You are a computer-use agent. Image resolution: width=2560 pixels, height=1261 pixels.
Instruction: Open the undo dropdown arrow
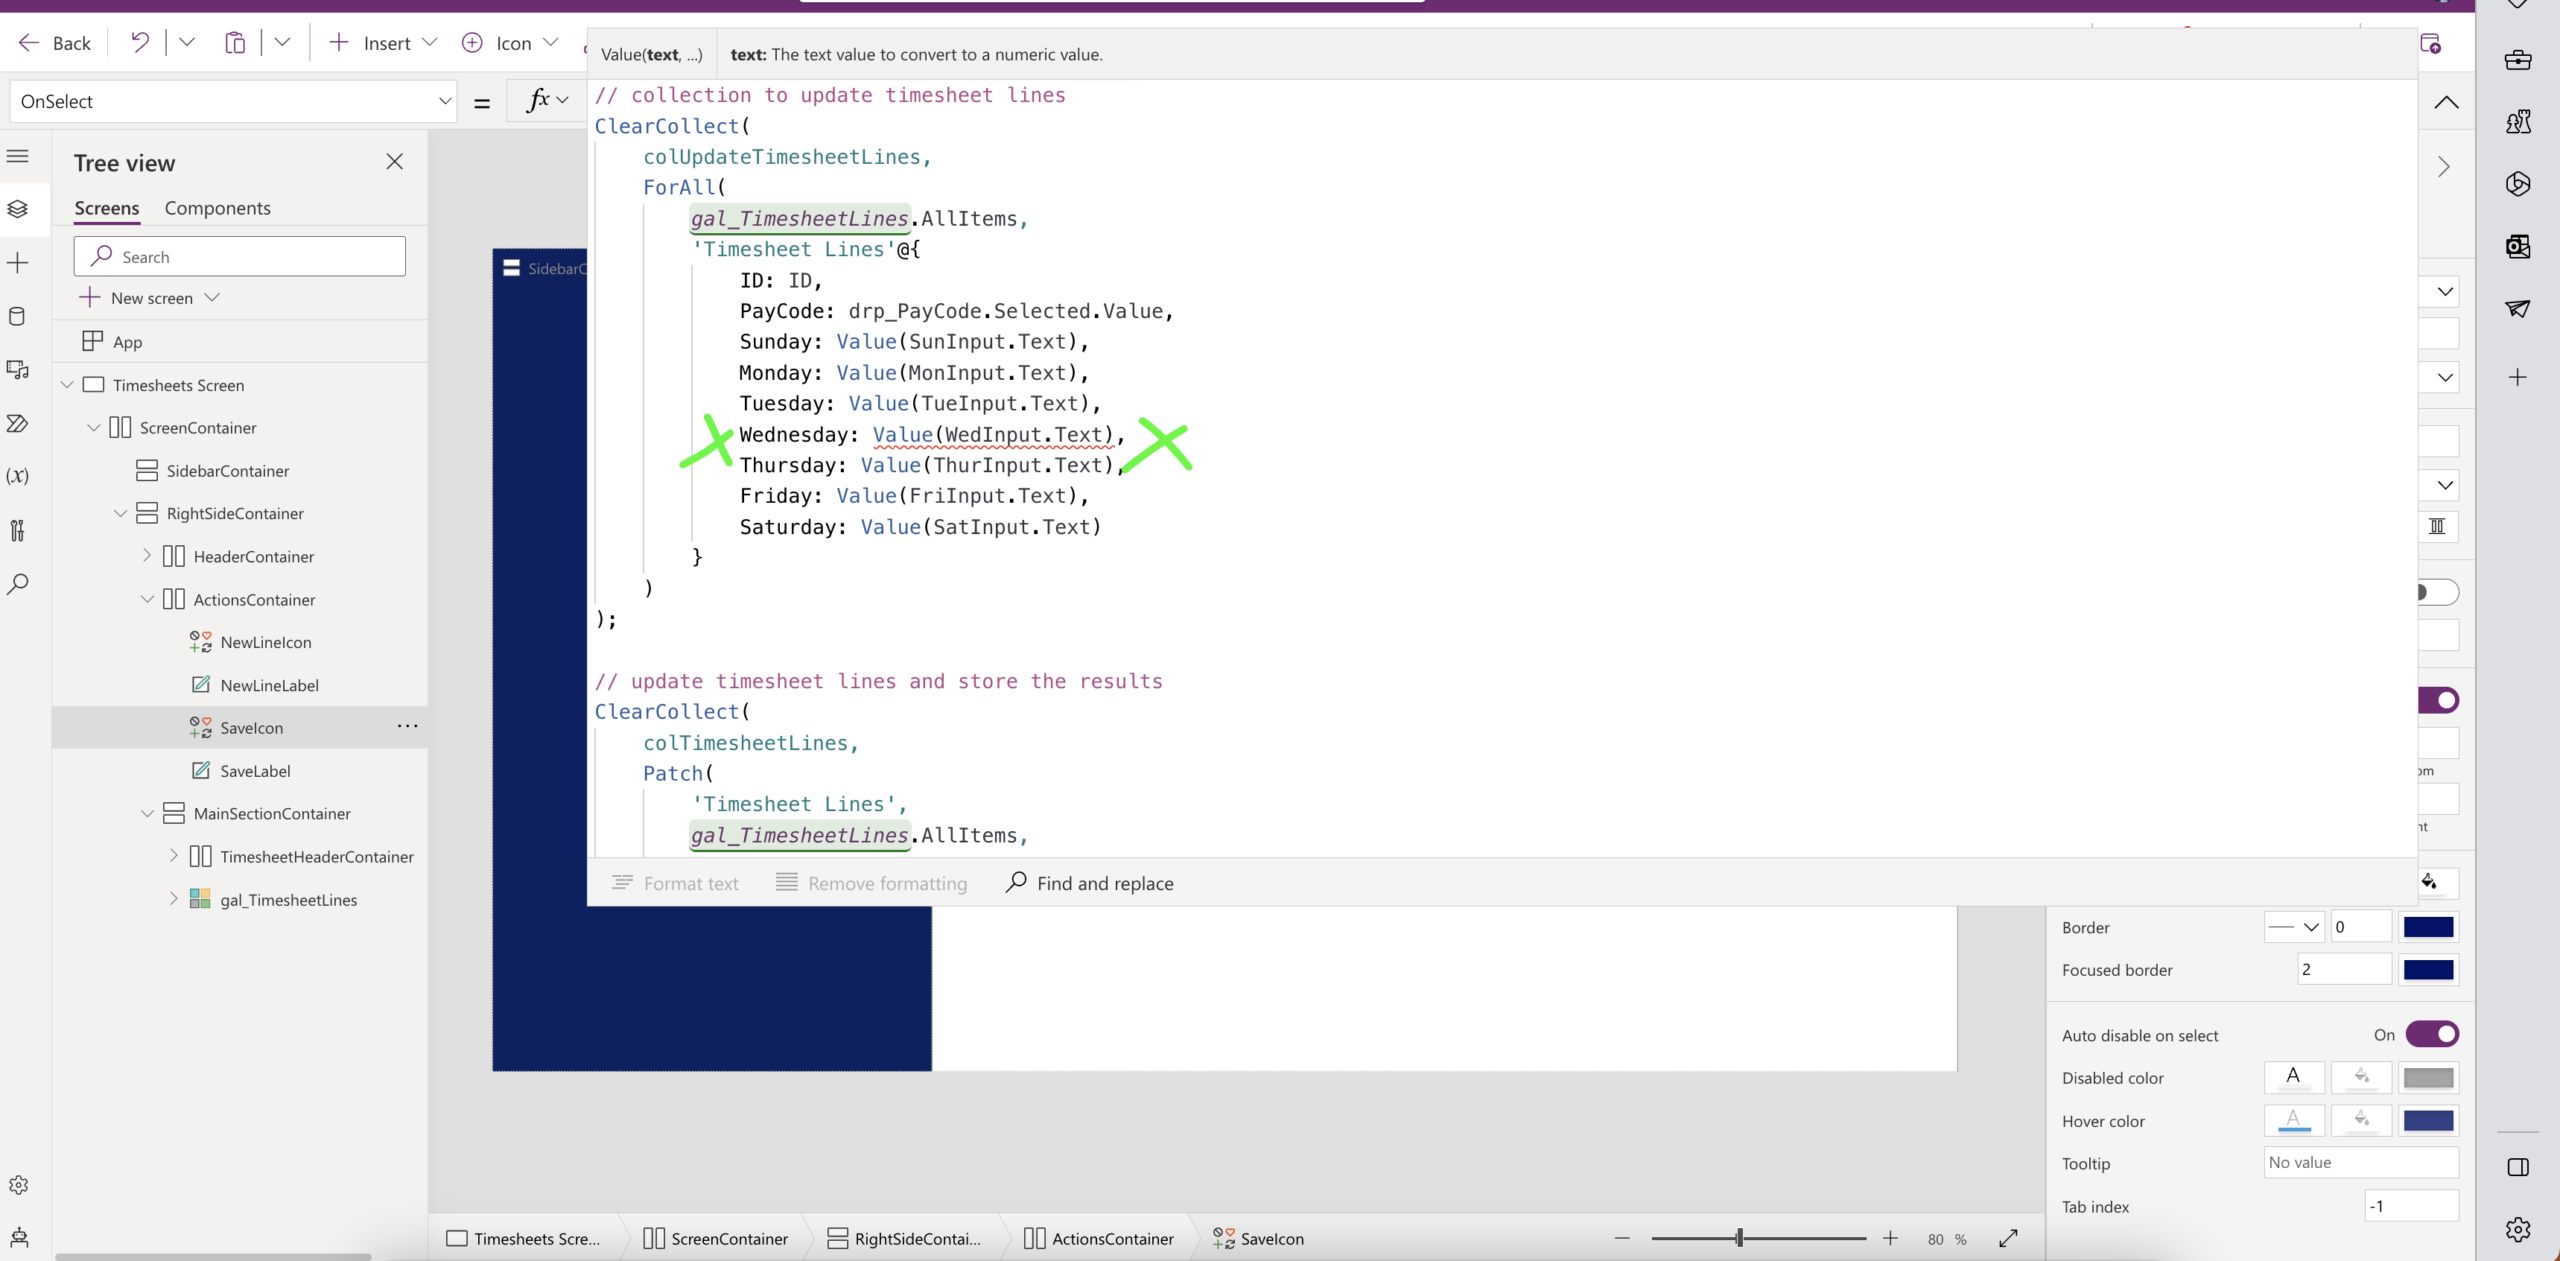[x=187, y=42]
